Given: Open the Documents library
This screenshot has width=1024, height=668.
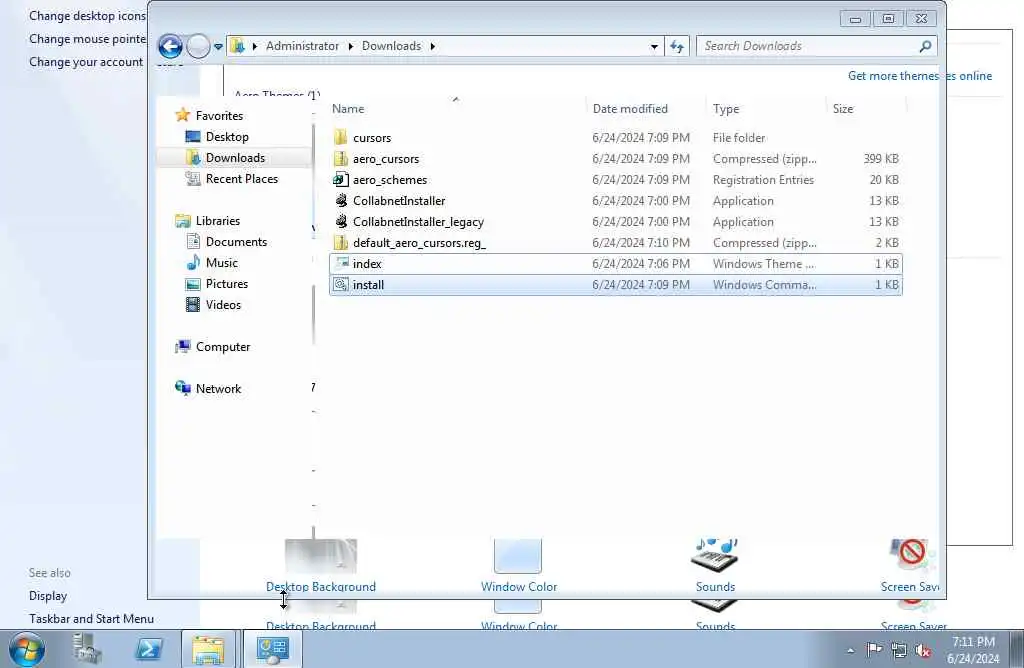Looking at the screenshot, I should point(236,242).
